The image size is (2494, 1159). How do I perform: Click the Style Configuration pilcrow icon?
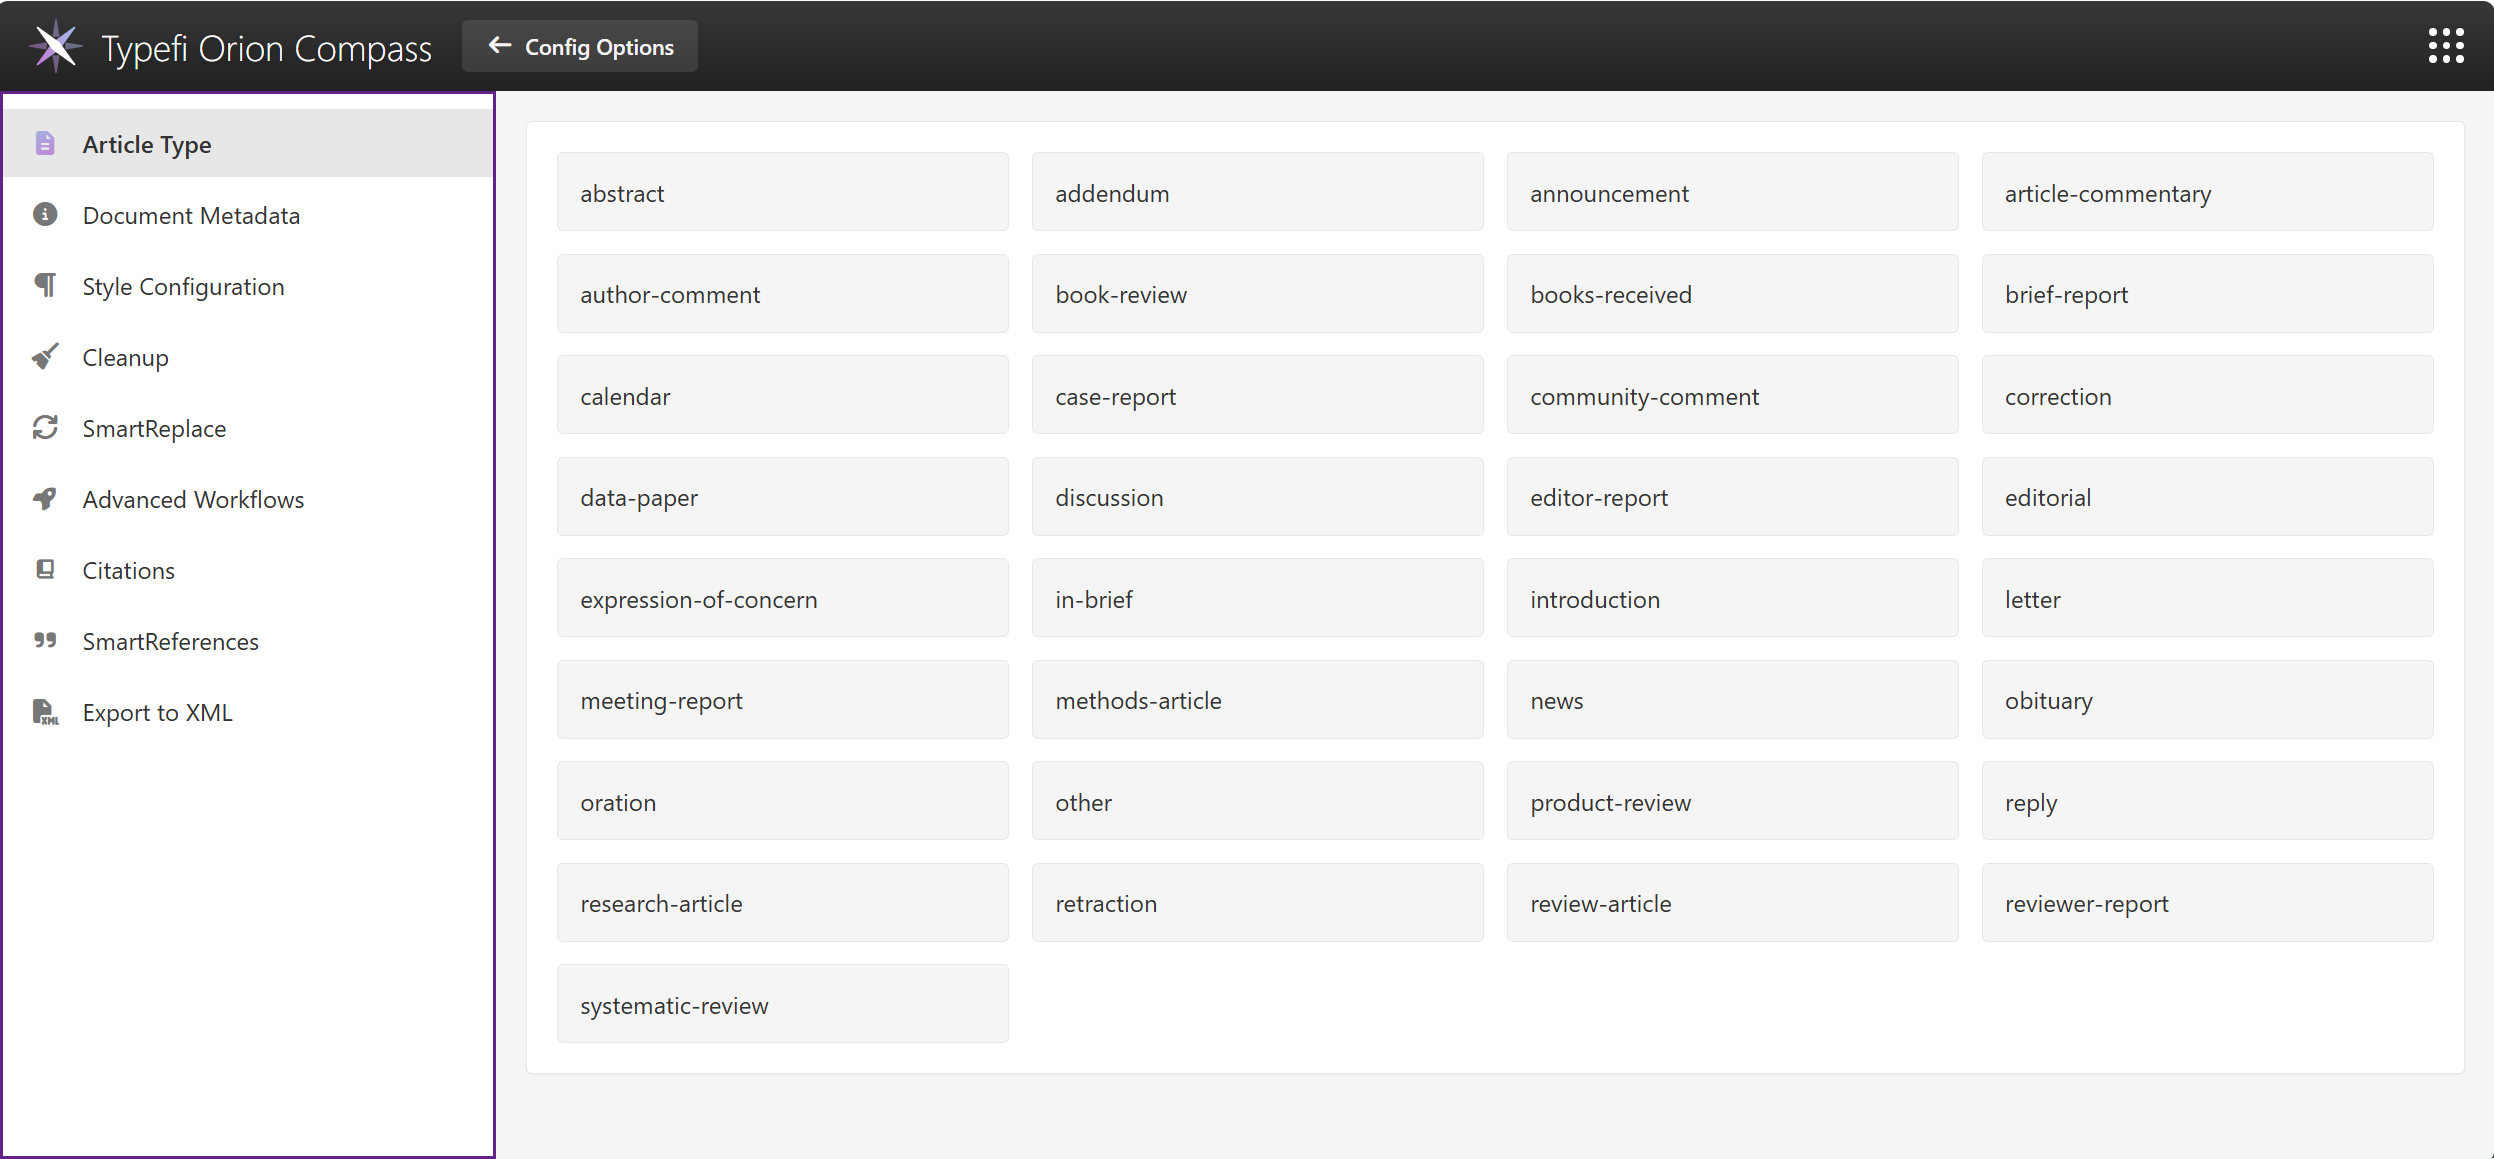(x=45, y=286)
